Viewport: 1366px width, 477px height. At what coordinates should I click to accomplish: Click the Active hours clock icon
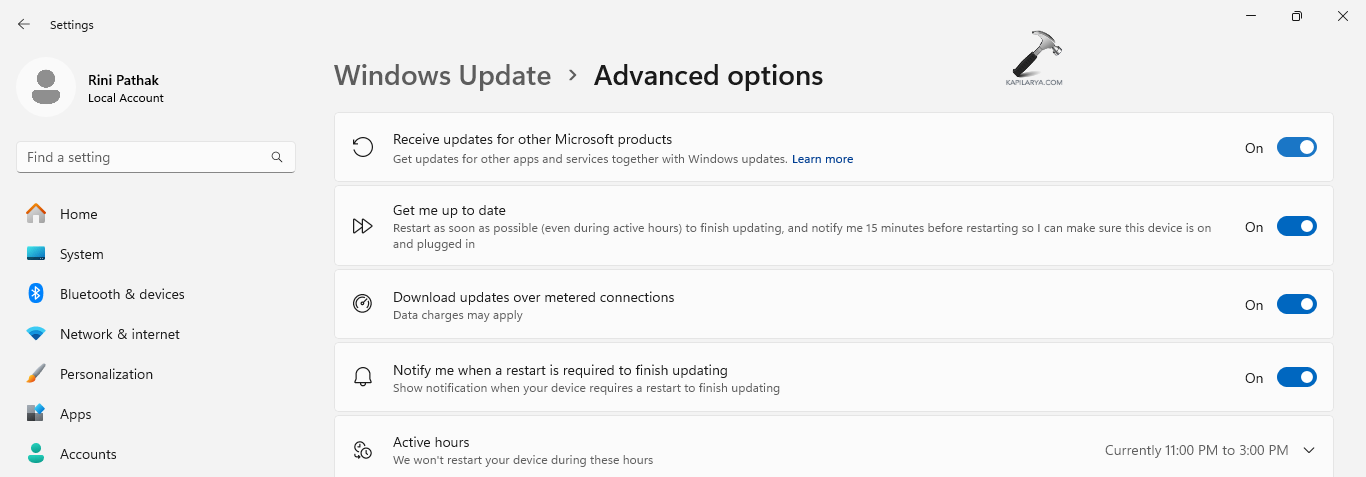[363, 450]
